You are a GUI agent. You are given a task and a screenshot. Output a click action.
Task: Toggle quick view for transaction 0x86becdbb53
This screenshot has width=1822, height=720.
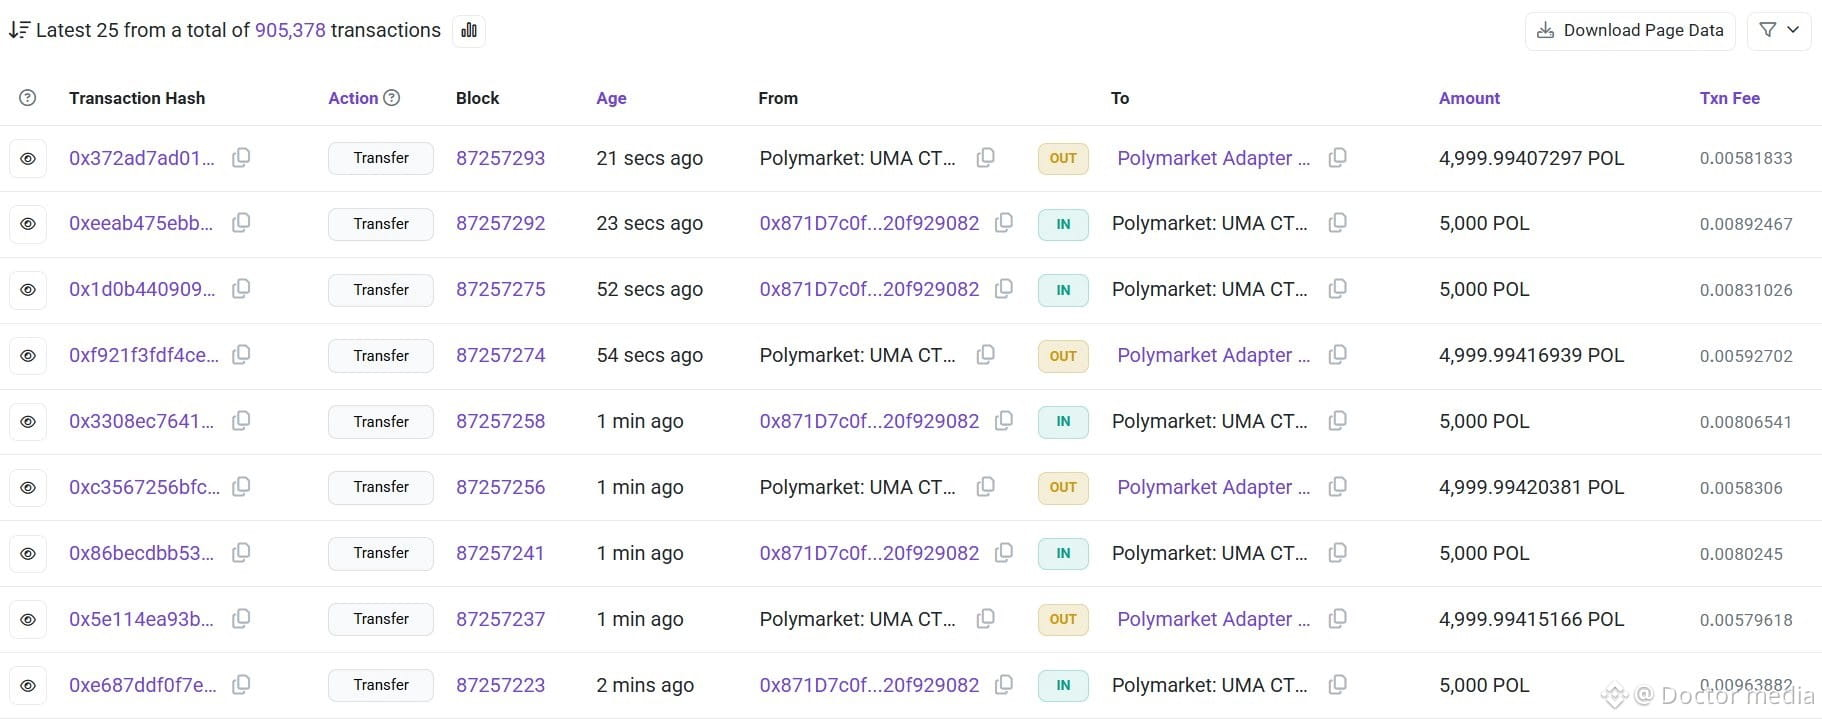(28, 554)
